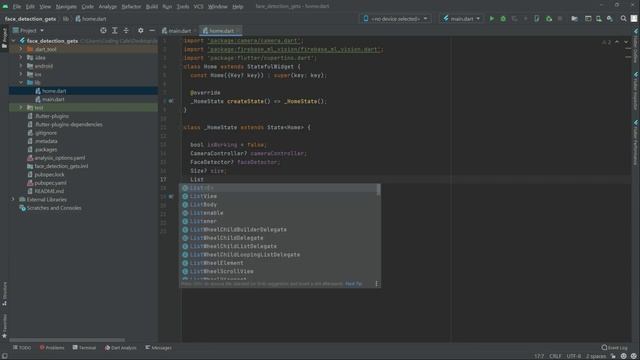
Task: Expand the .dart_tool folder
Action: tap(21, 49)
